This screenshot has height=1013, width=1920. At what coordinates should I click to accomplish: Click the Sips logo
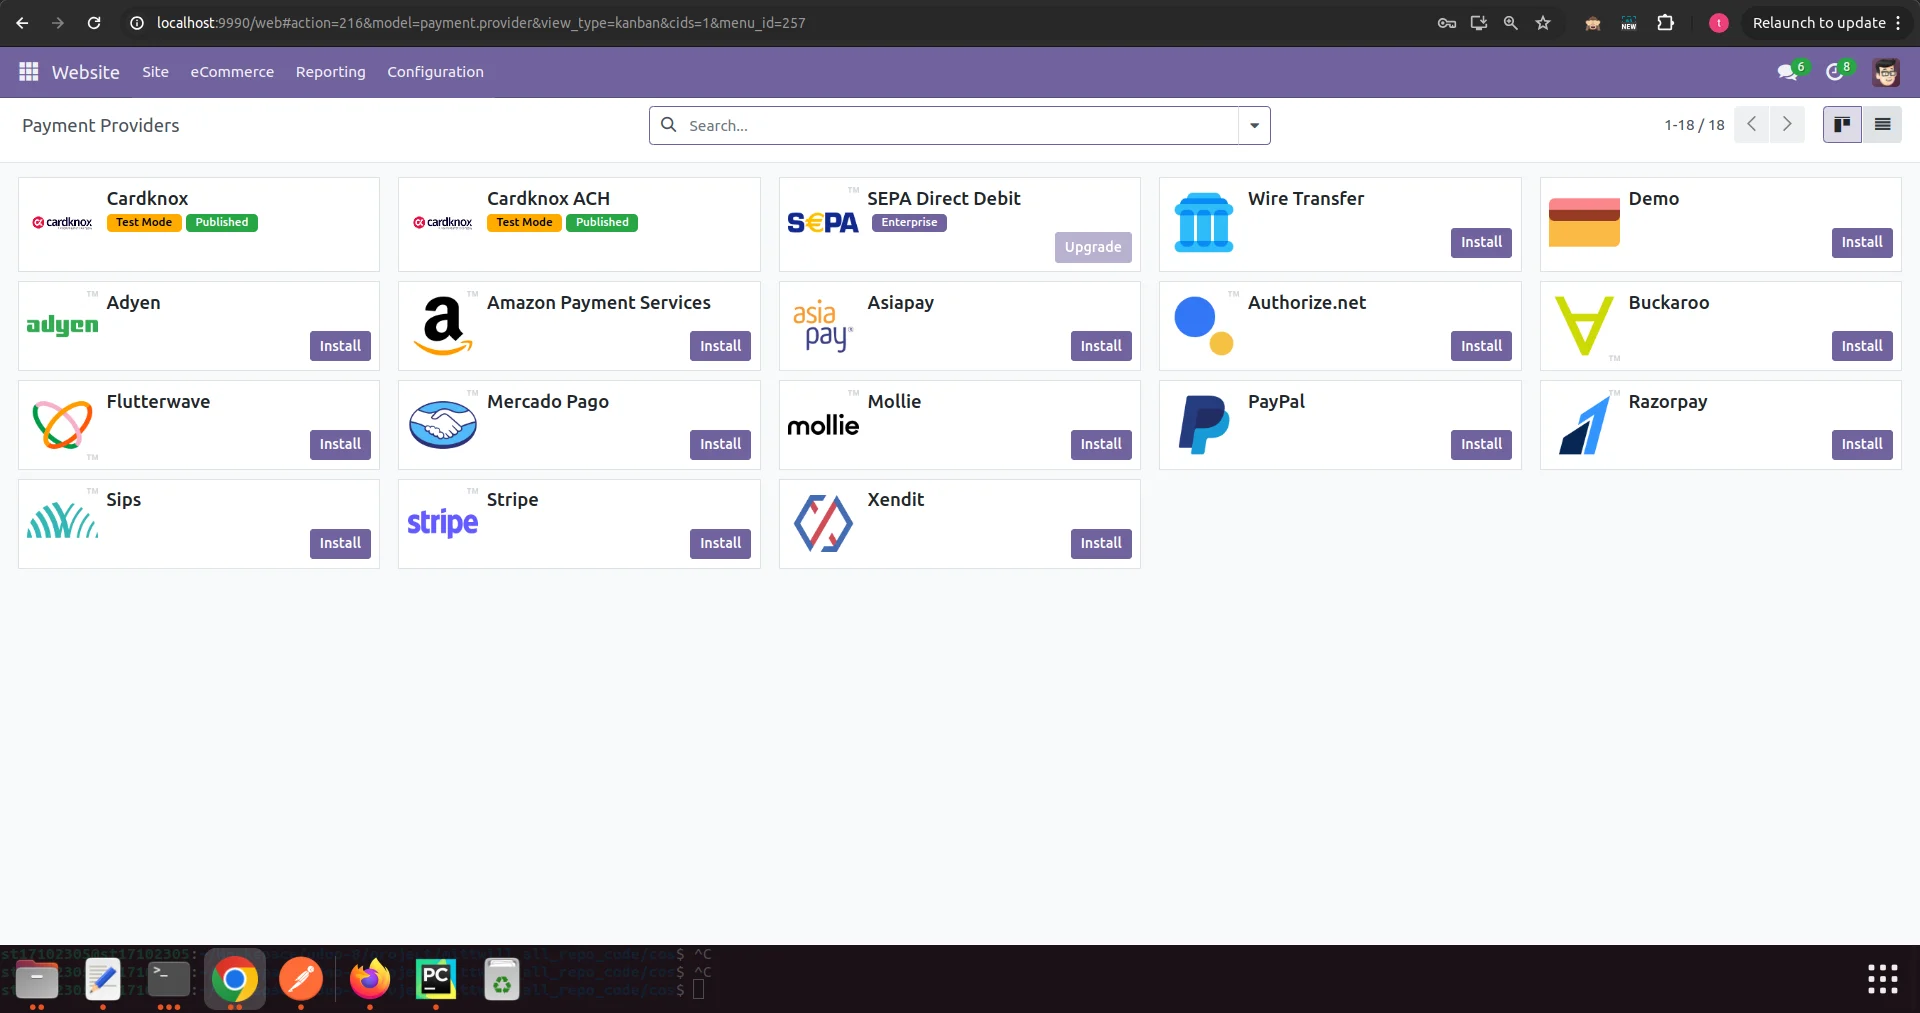(62, 522)
